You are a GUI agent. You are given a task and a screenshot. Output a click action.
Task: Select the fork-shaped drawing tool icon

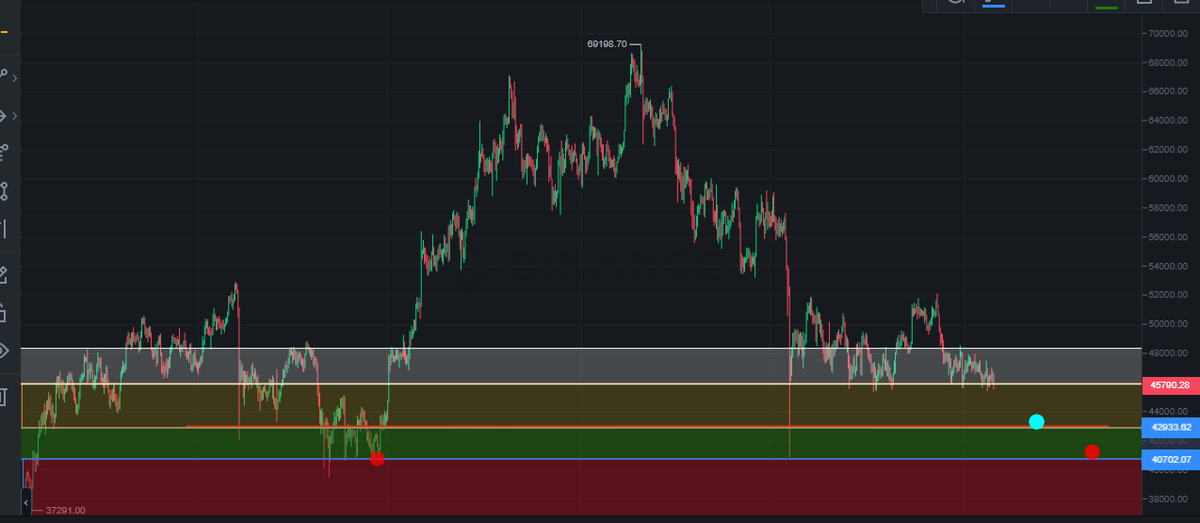pos(3,152)
